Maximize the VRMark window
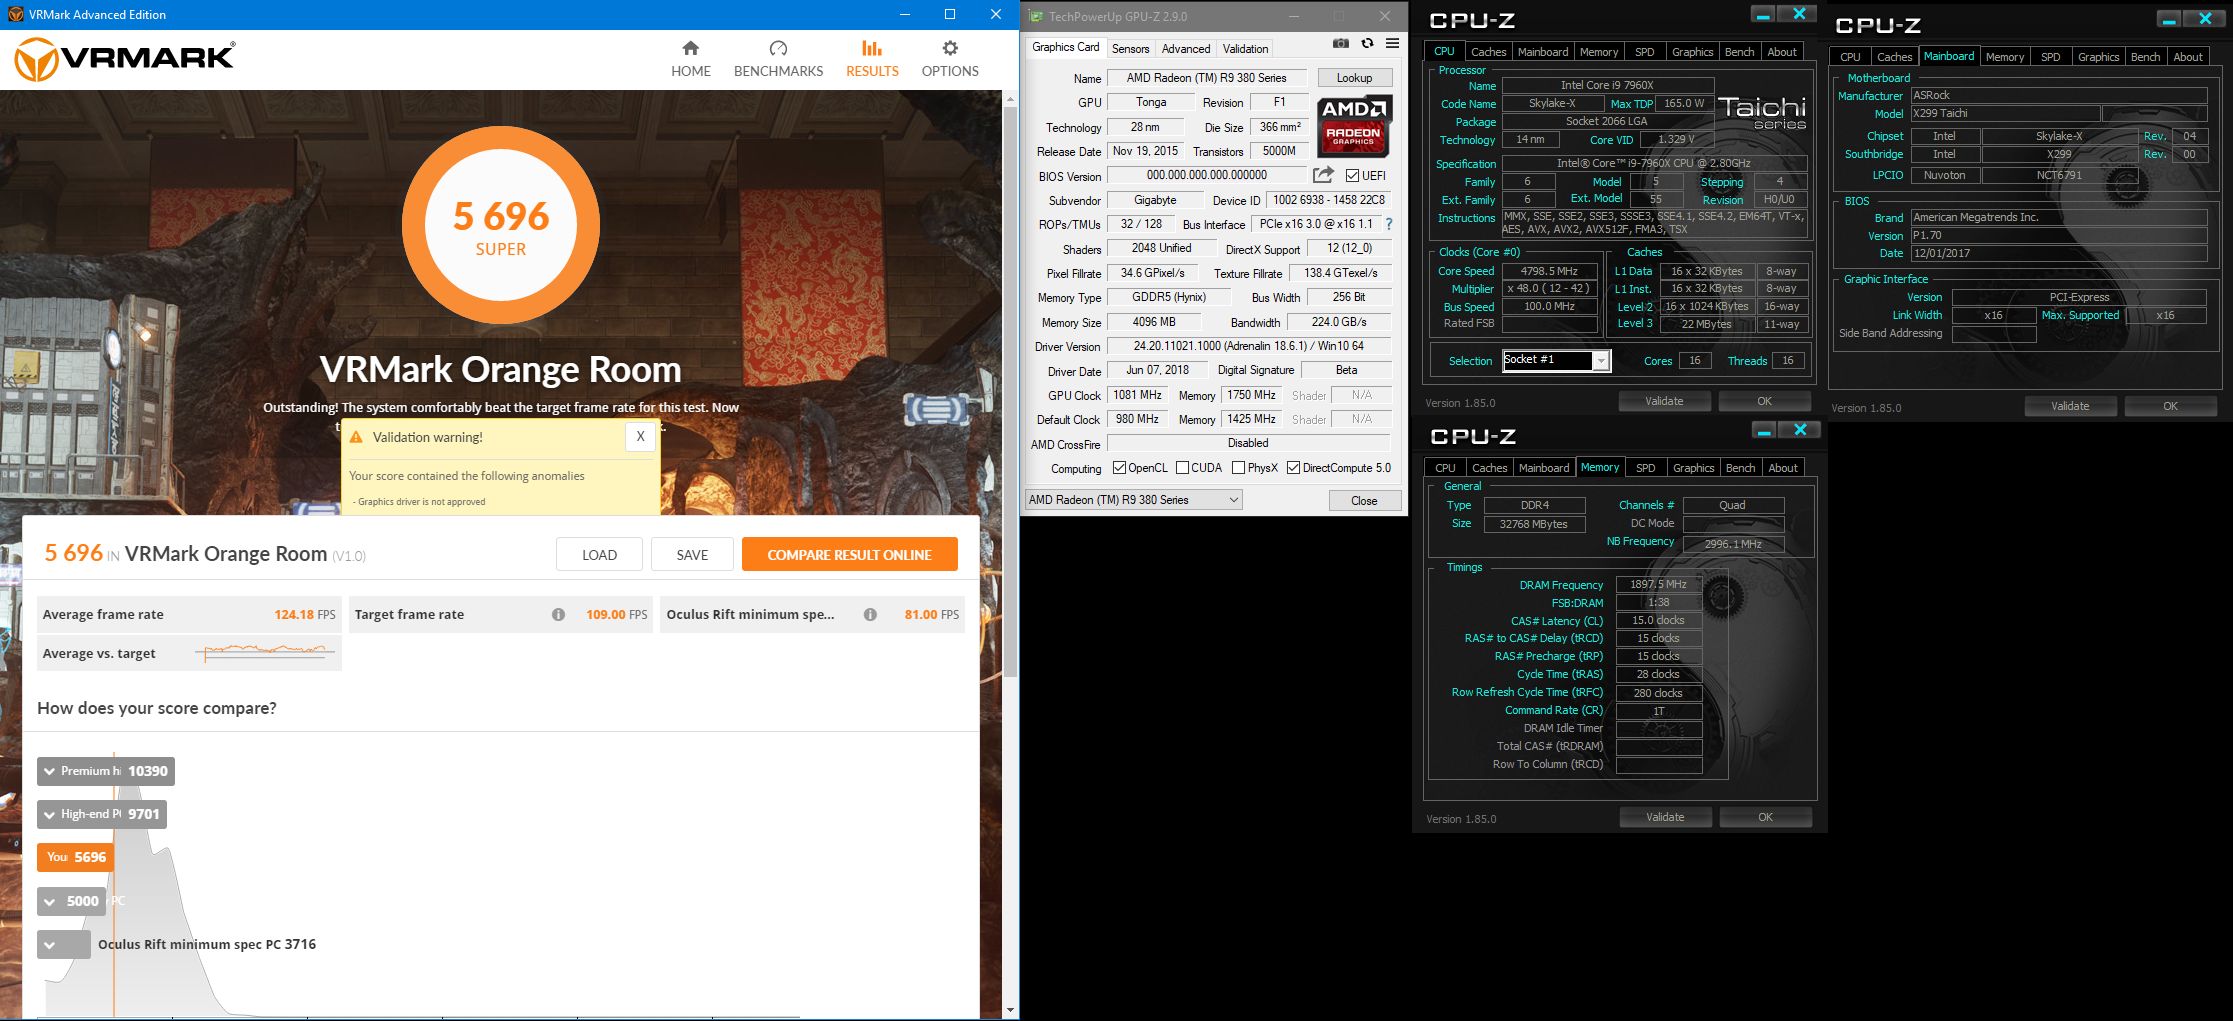 tap(950, 14)
